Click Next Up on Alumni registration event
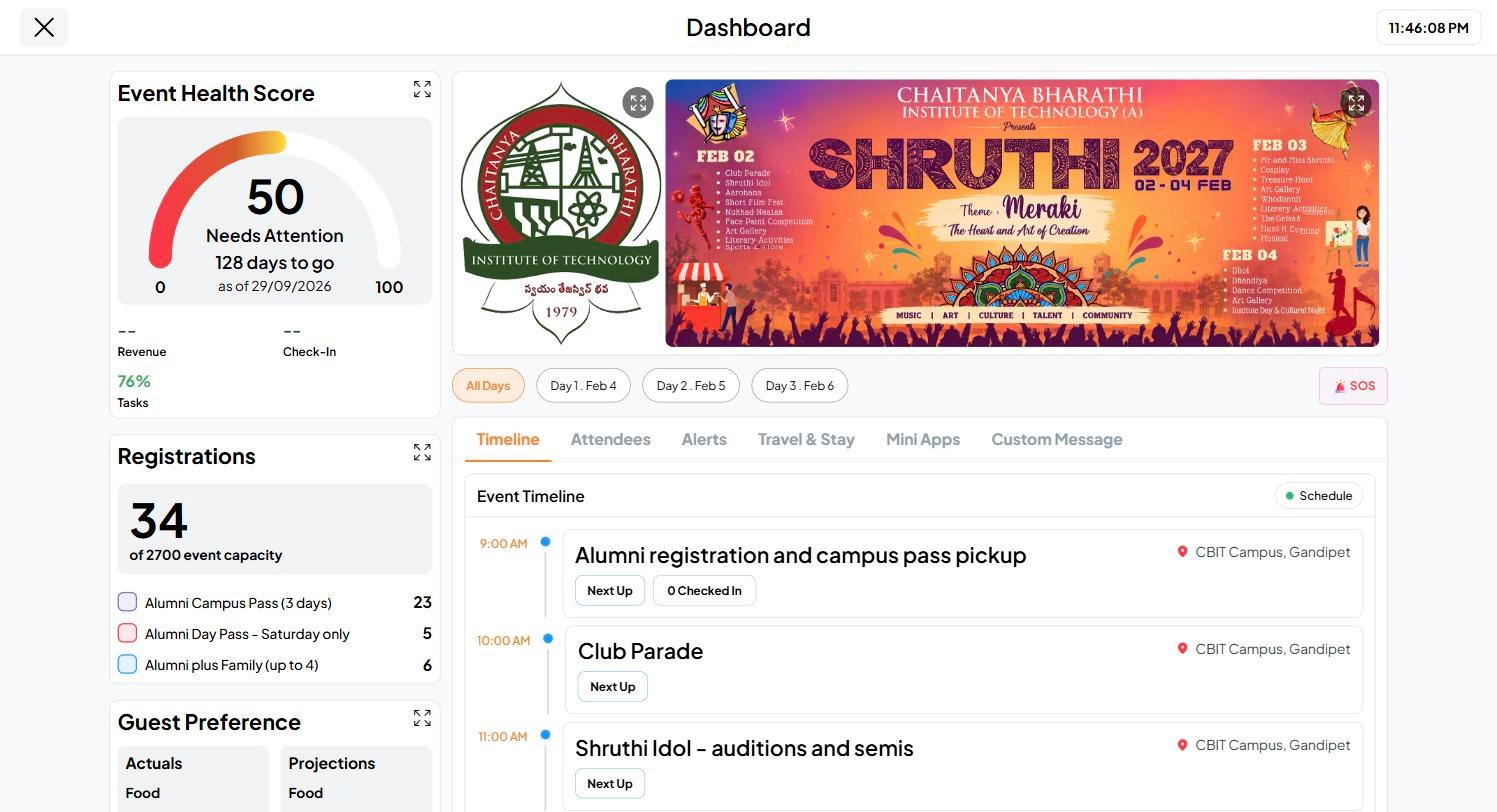Screen dimensions: 1497x812 tap(610, 591)
